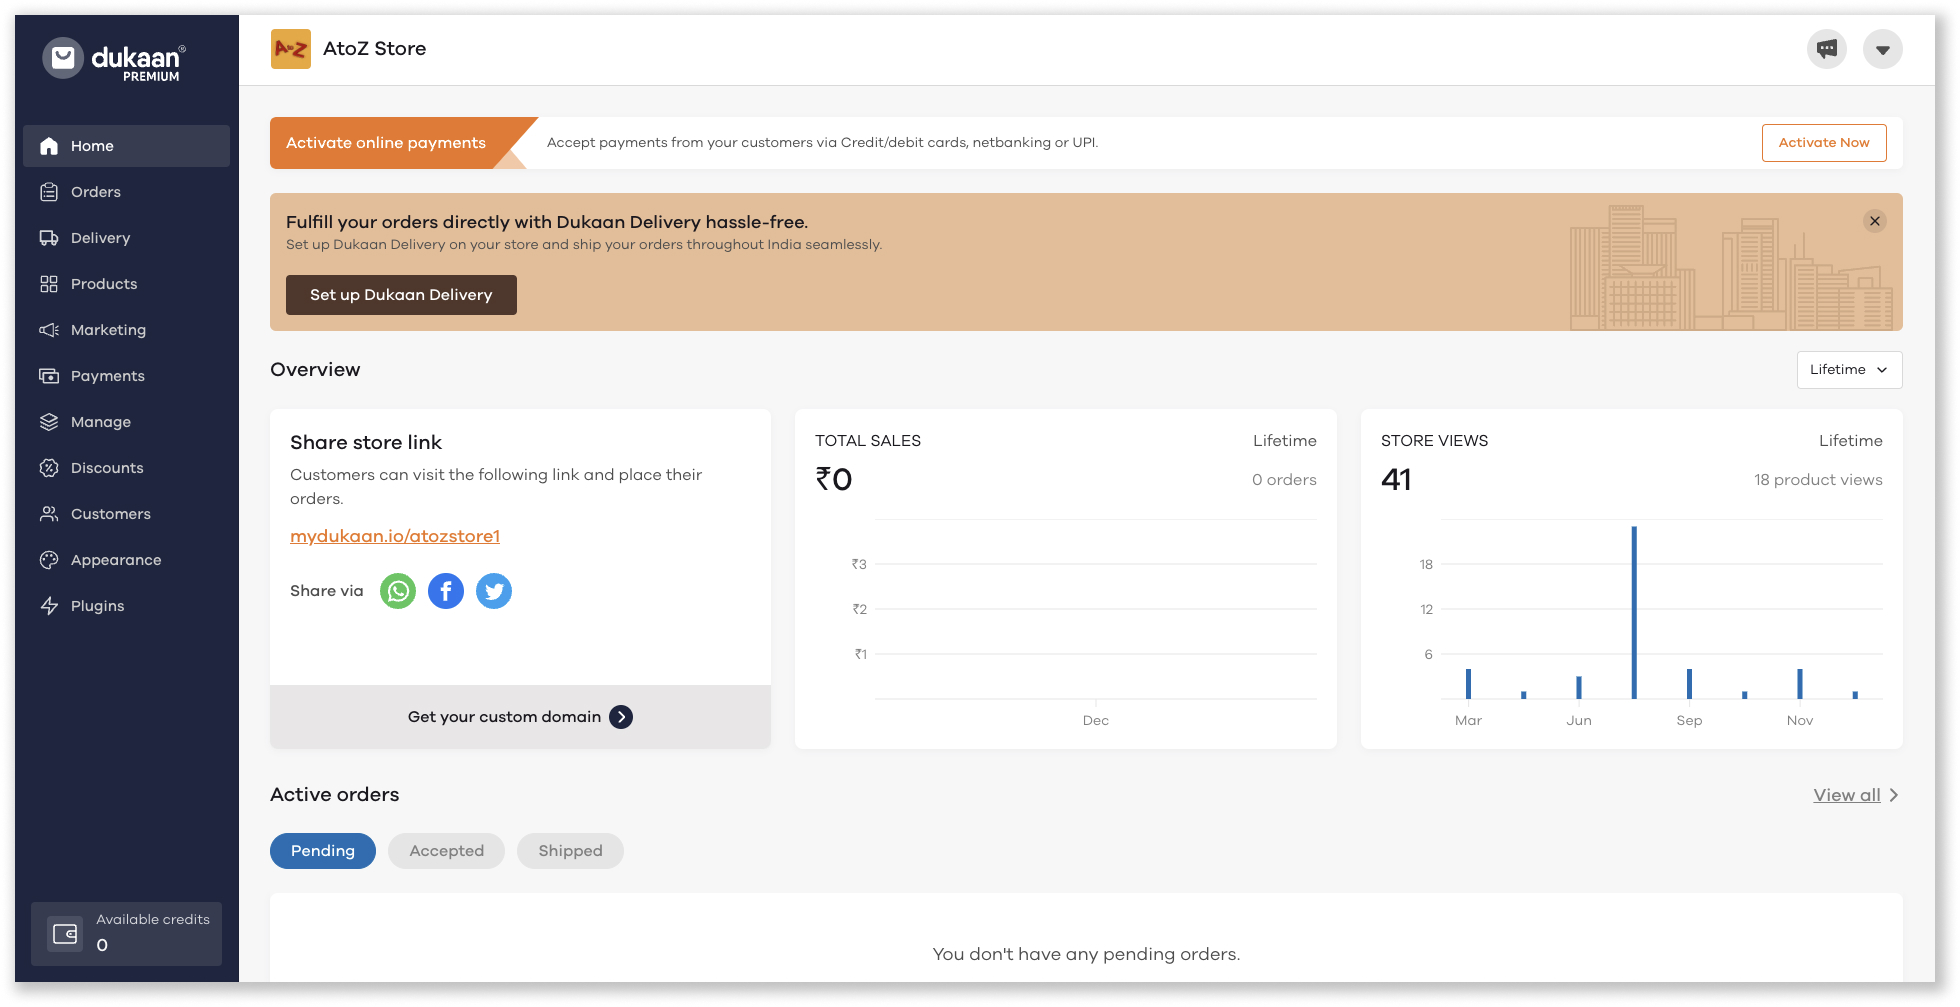Open the Manage menu label
This screenshot has height=1007, width=1960.
tap(101, 422)
